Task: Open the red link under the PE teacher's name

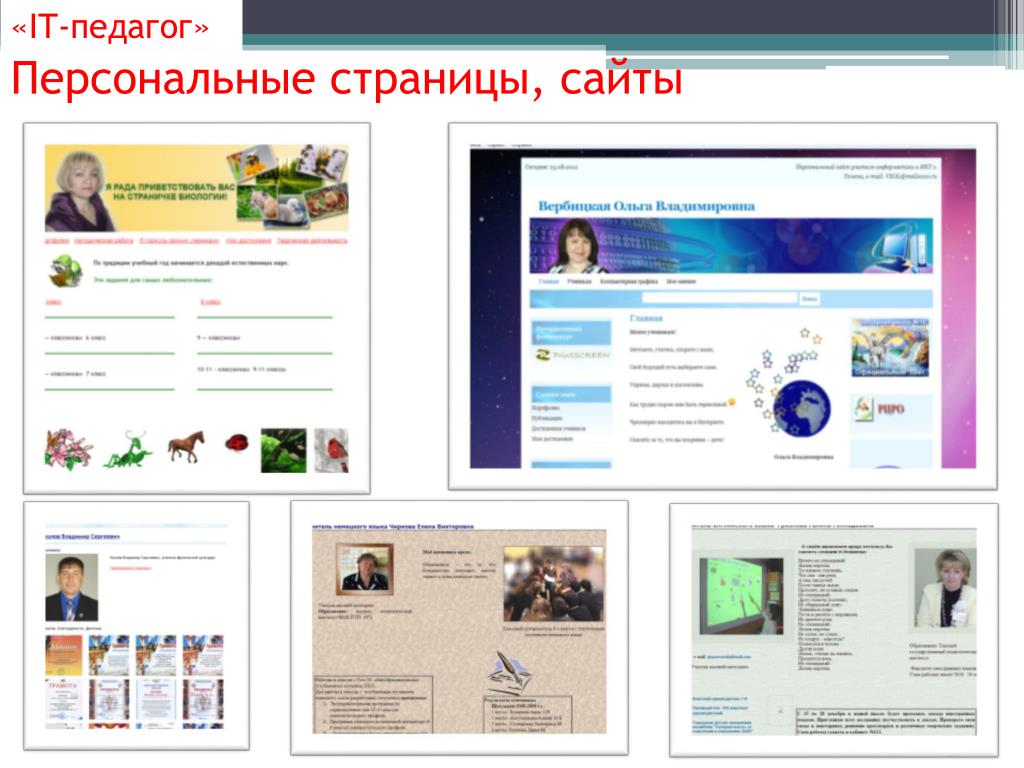Action: pyautogui.click(x=131, y=568)
